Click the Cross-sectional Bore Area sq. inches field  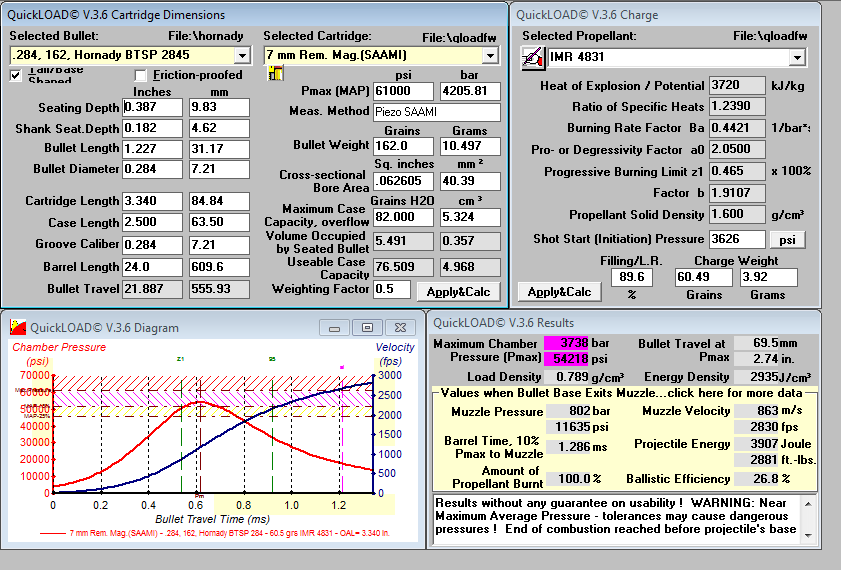[x=403, y=181]
